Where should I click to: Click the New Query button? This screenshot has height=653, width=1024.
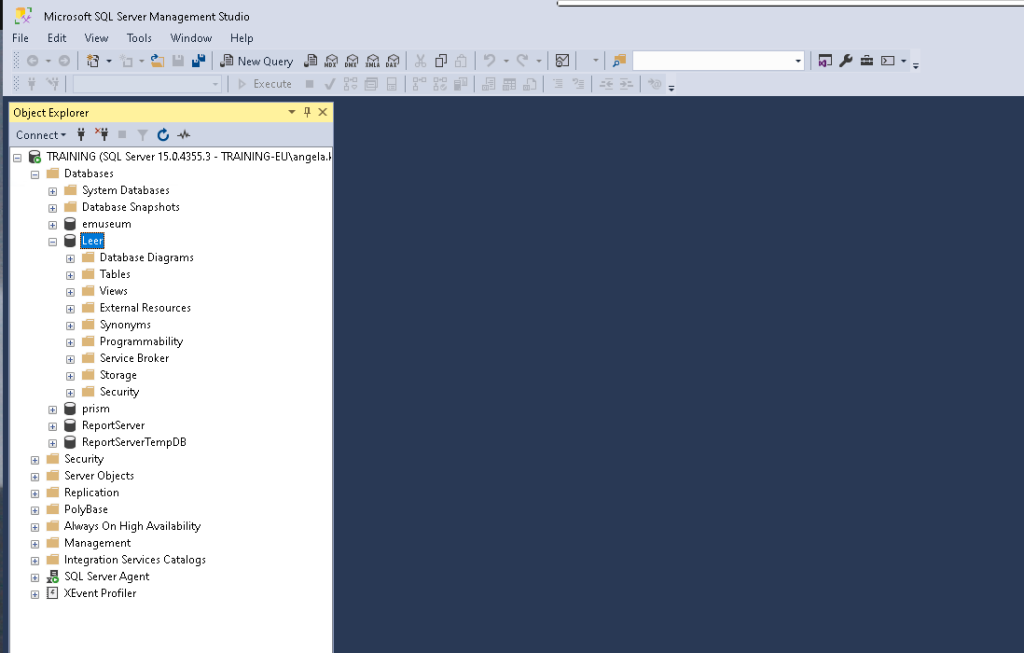pyautogui.click(x=257, y=61)
